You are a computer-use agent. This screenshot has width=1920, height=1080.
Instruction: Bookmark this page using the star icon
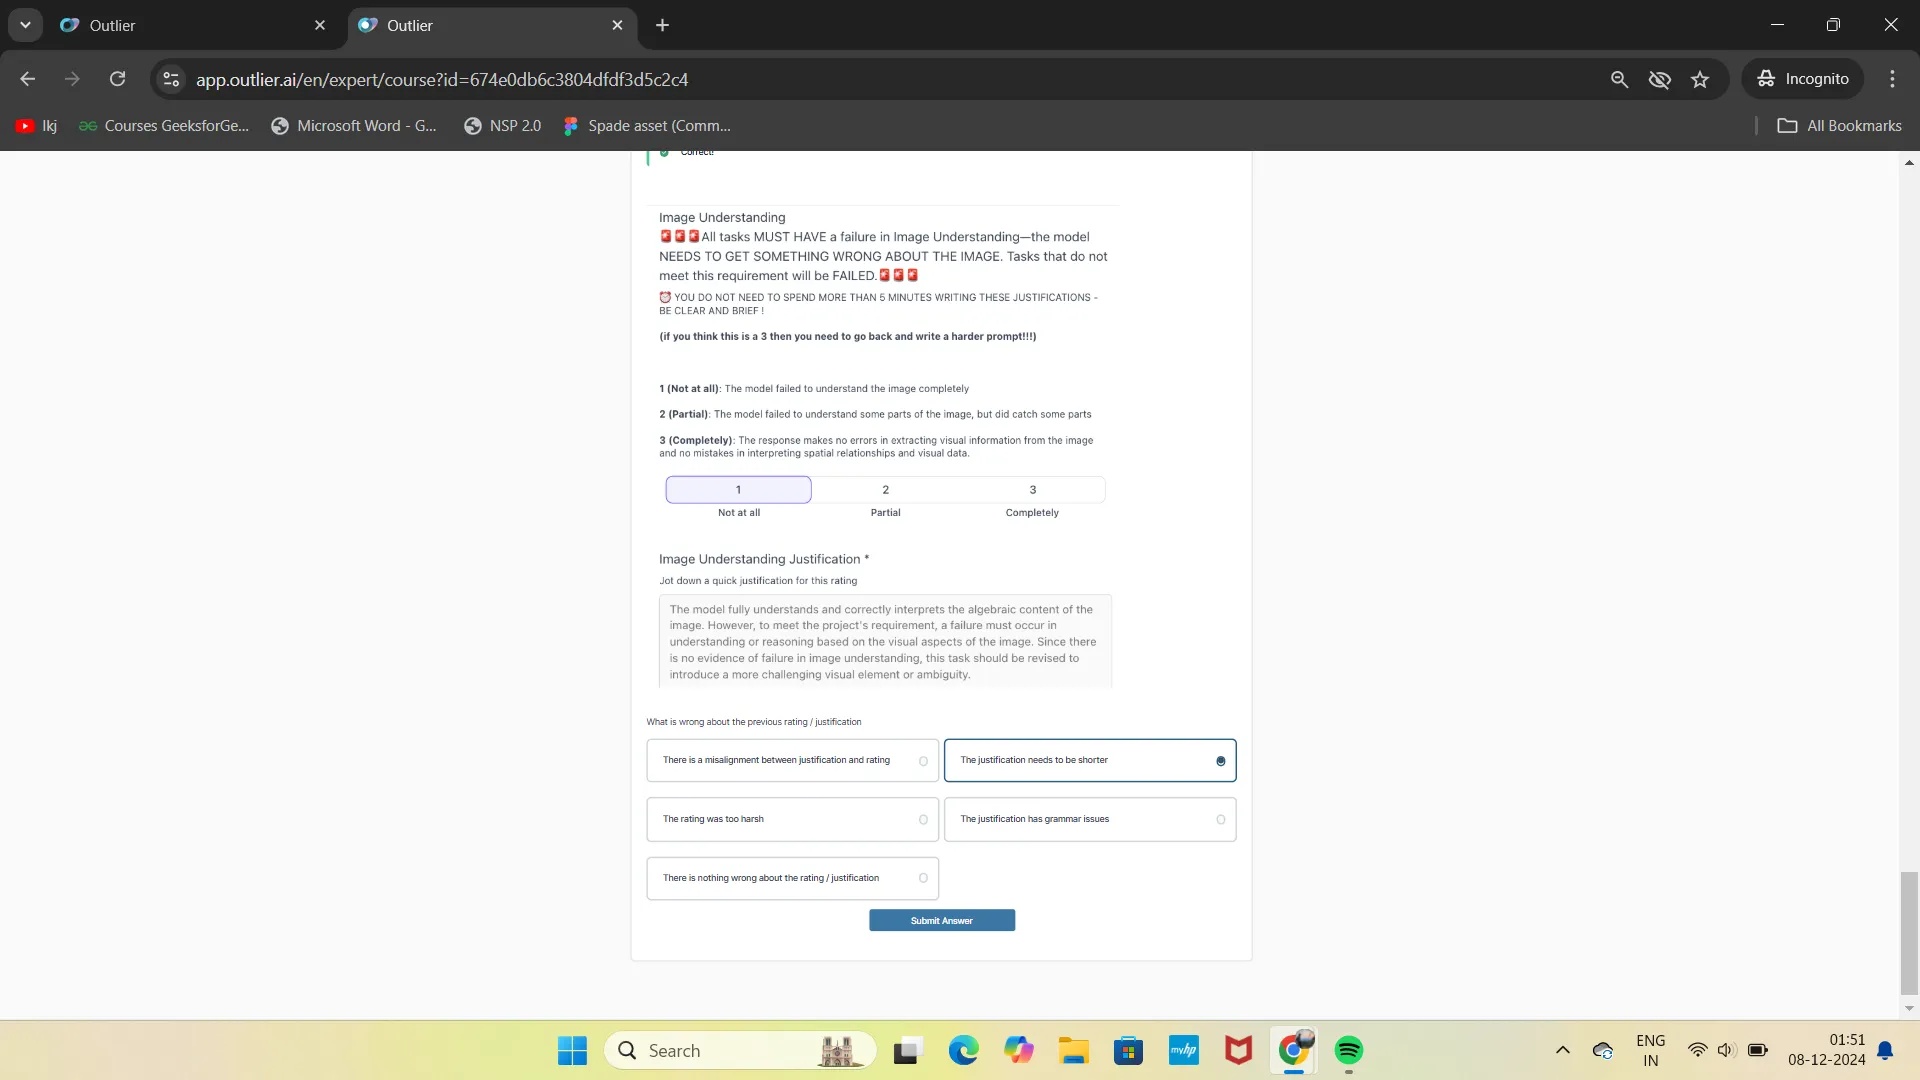point(1700,79)
